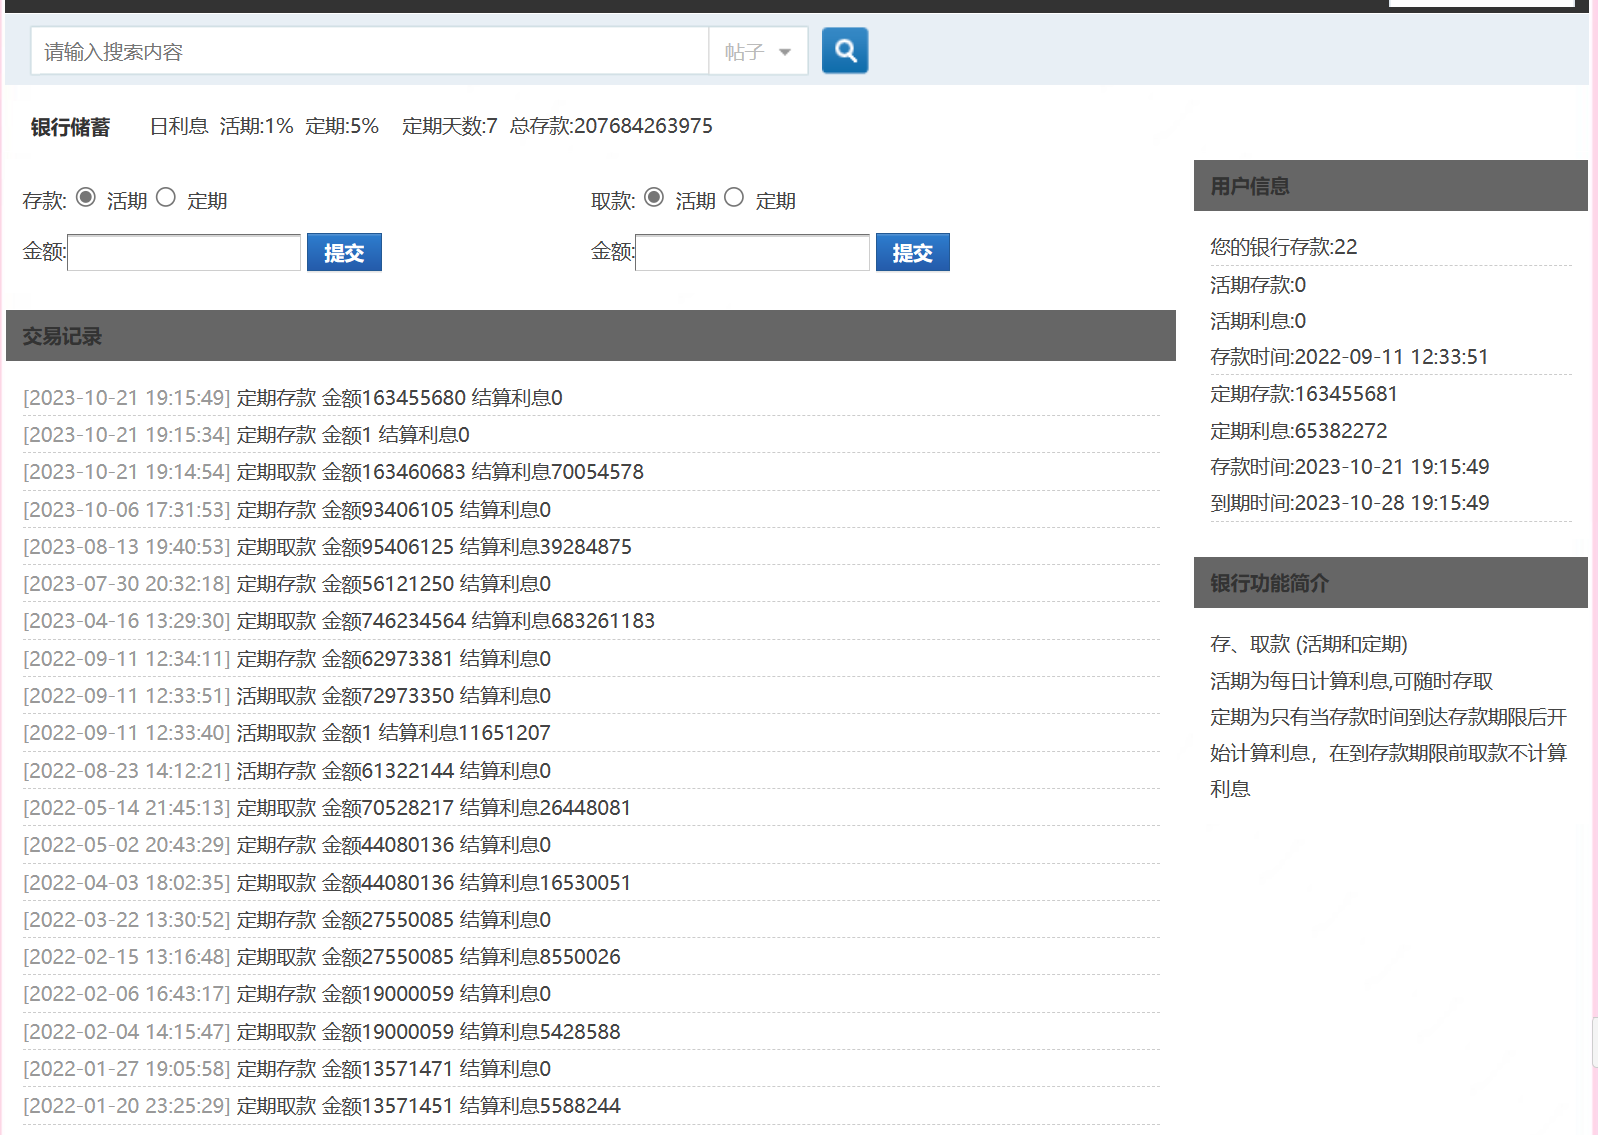Click 您的银行存款:22 balance line
This screenshot has height=1135, width=1598.
coord(1283,247)
